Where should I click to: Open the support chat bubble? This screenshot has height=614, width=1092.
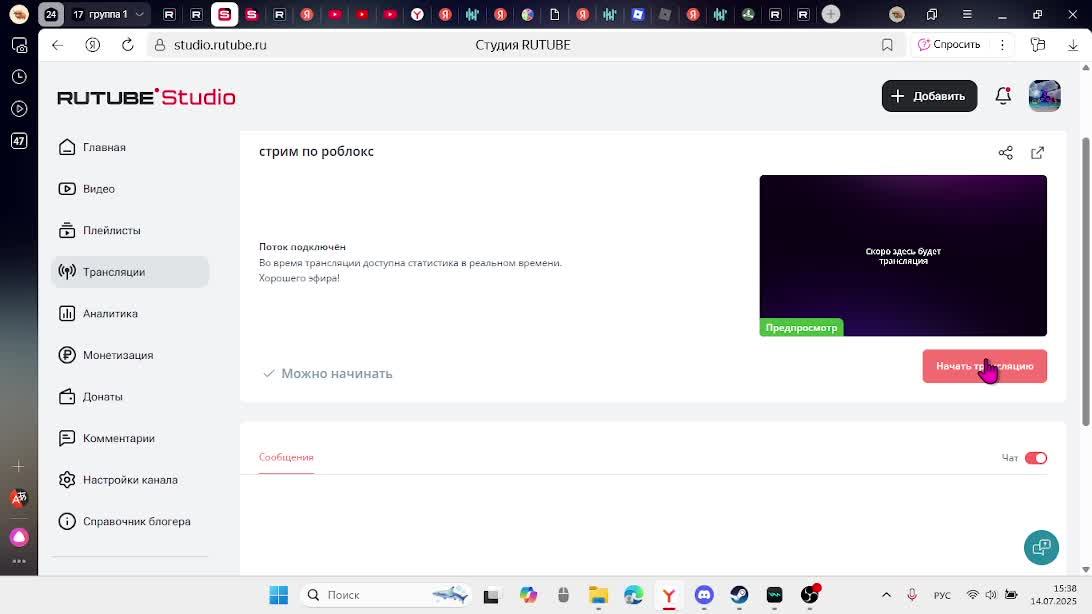1041,547
